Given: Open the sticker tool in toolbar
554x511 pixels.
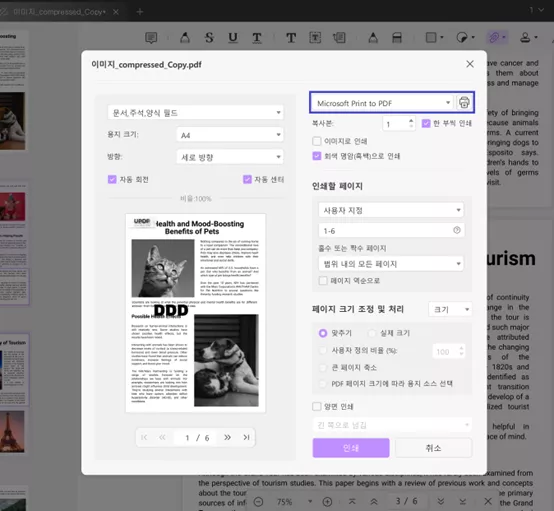Looking at the screenshot, I should (x=465, y=37).
